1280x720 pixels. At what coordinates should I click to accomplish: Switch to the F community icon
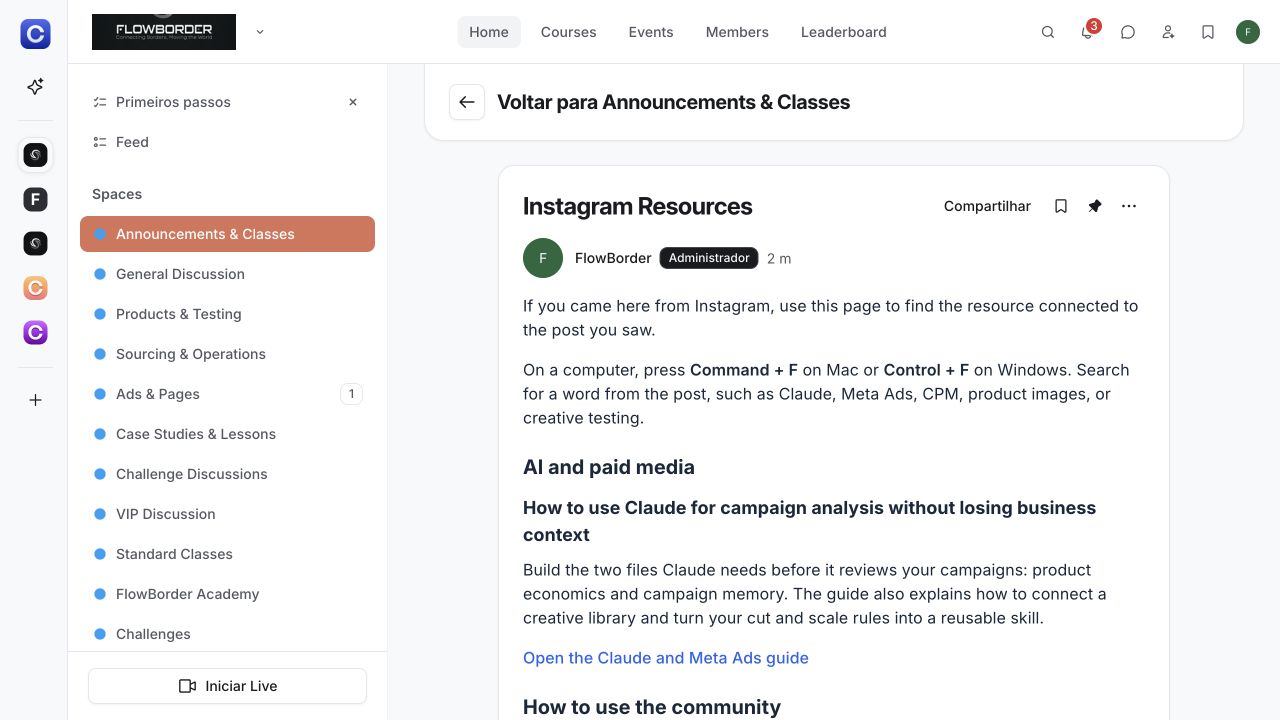[35, 199]
